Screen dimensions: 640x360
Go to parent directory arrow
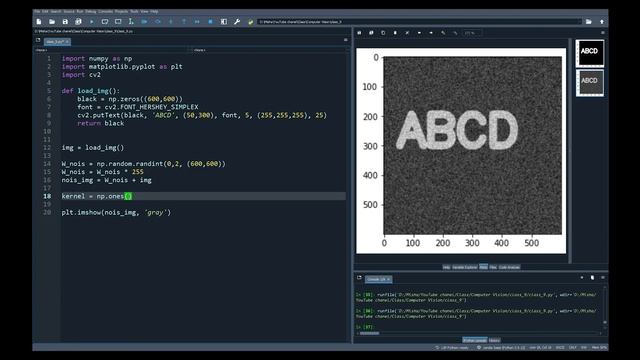pos(602,22)
